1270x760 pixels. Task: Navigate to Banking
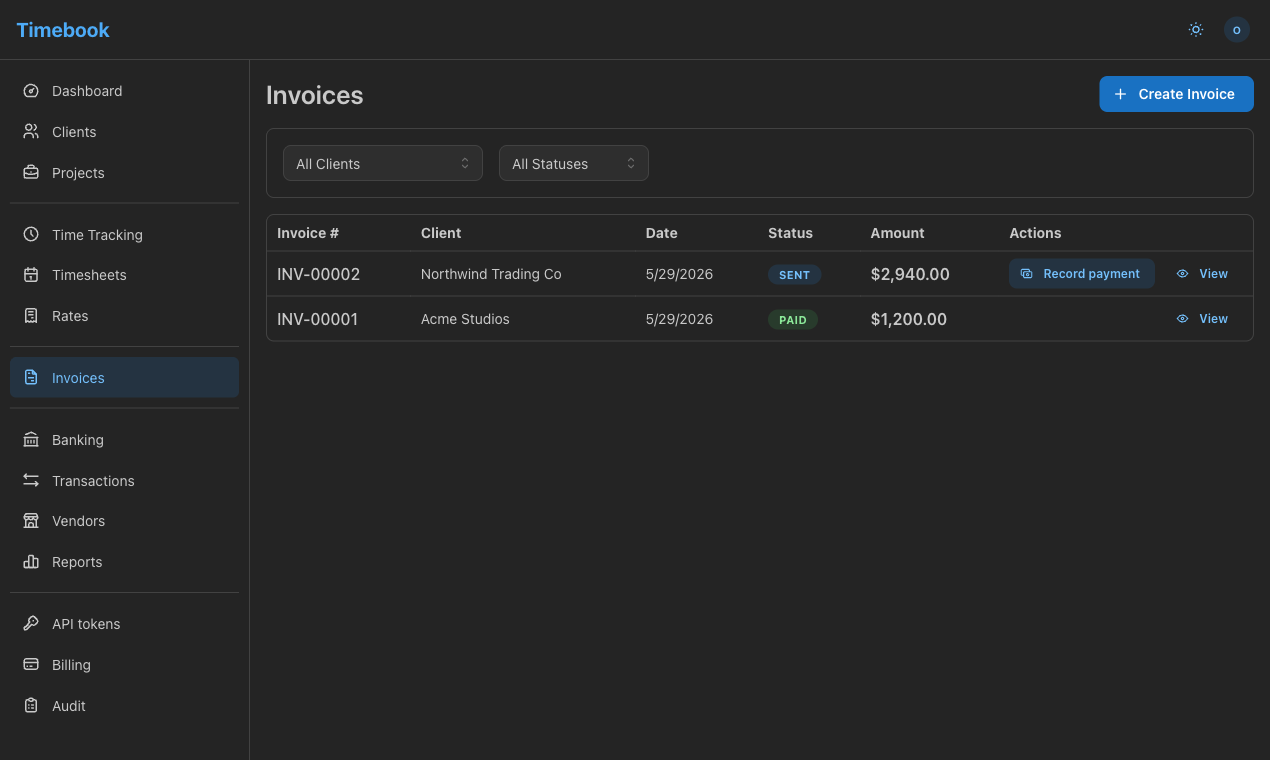tap(124, 440)
